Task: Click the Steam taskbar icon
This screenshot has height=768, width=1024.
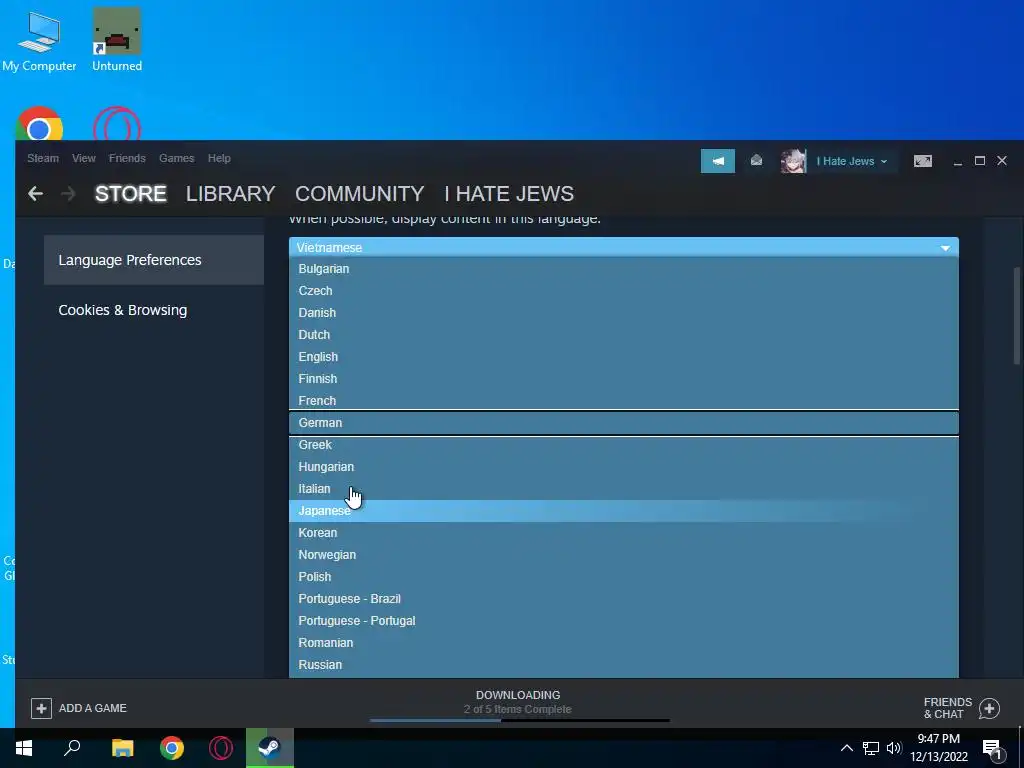Action: 270,748
